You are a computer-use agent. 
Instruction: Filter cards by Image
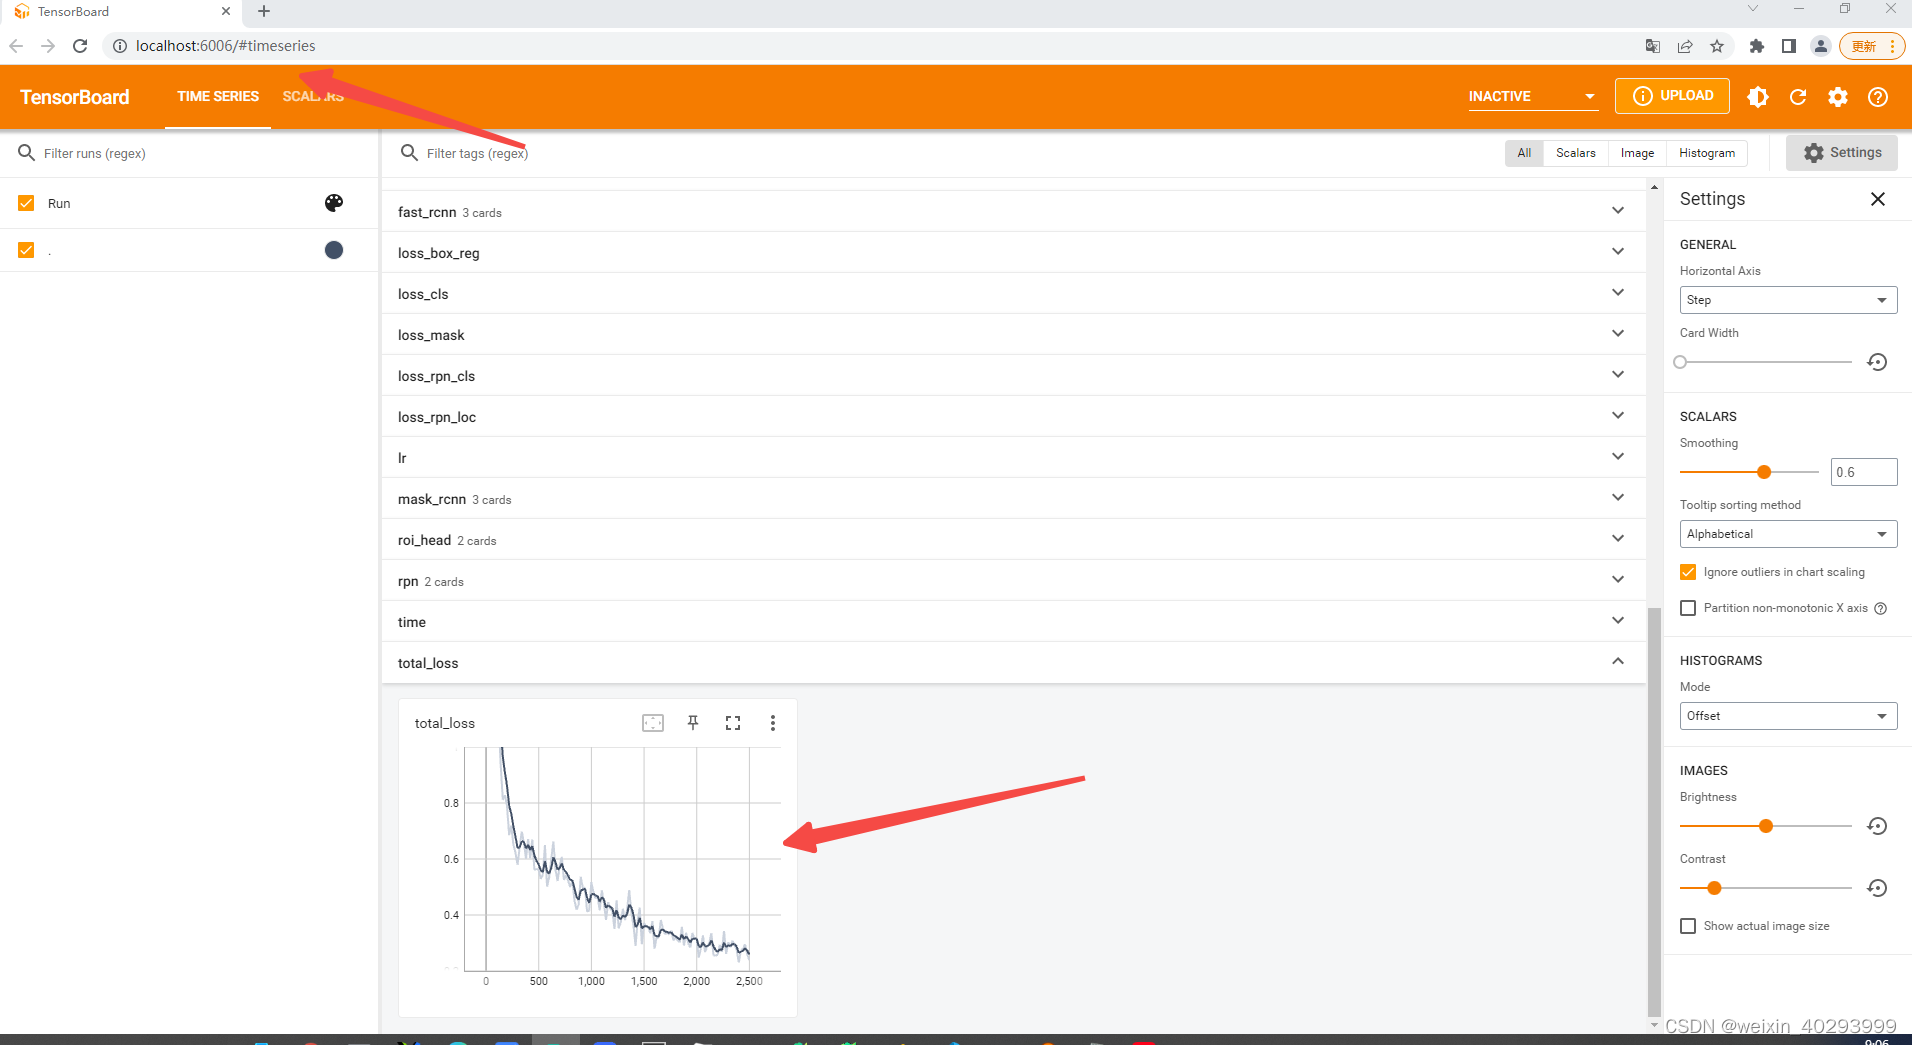pyautogui.click(x=1637, y=153)
